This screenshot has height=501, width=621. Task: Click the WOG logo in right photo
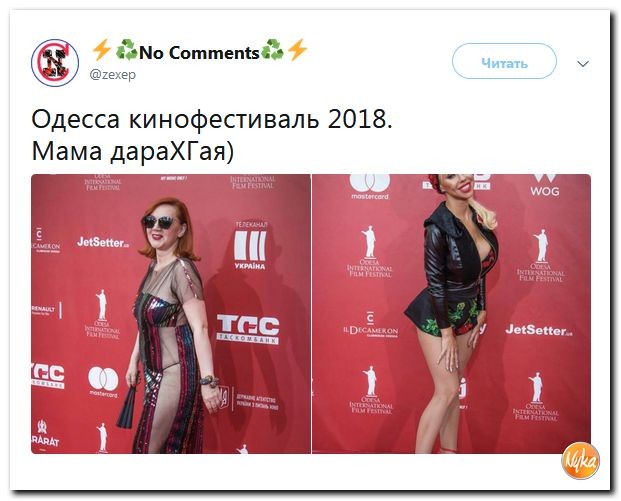545,185
